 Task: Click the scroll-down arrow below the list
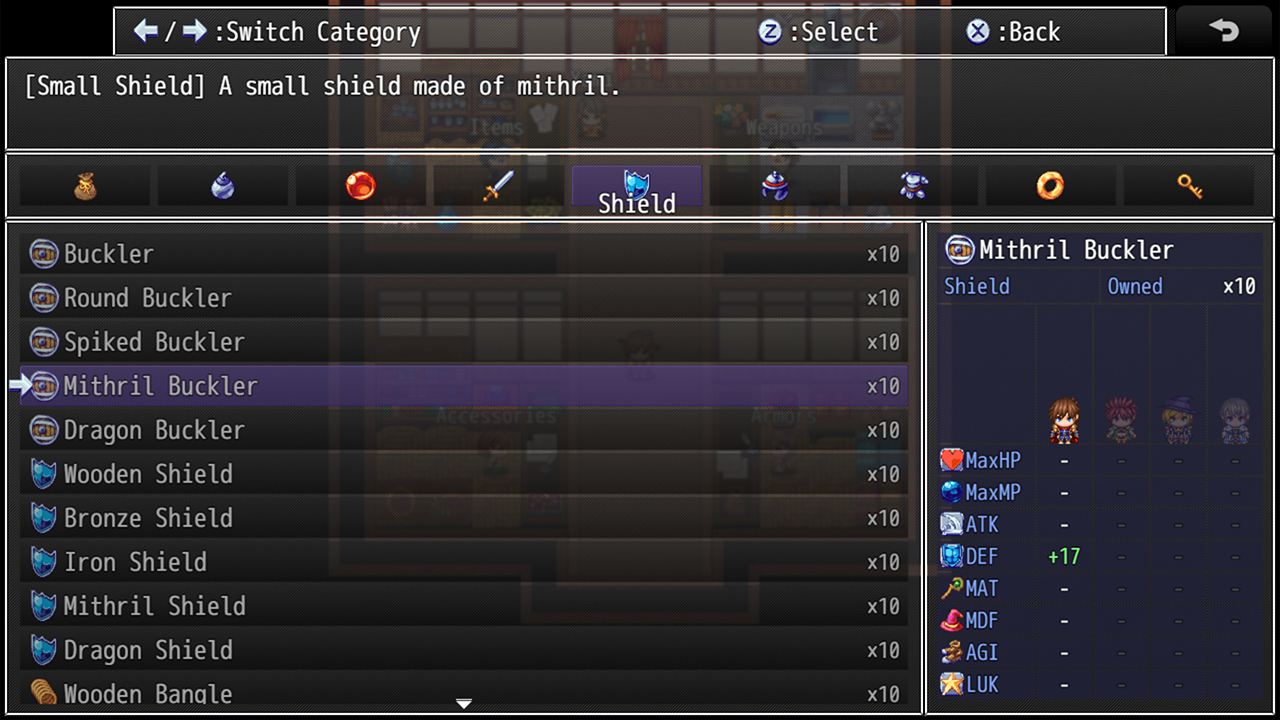[463, 704]
